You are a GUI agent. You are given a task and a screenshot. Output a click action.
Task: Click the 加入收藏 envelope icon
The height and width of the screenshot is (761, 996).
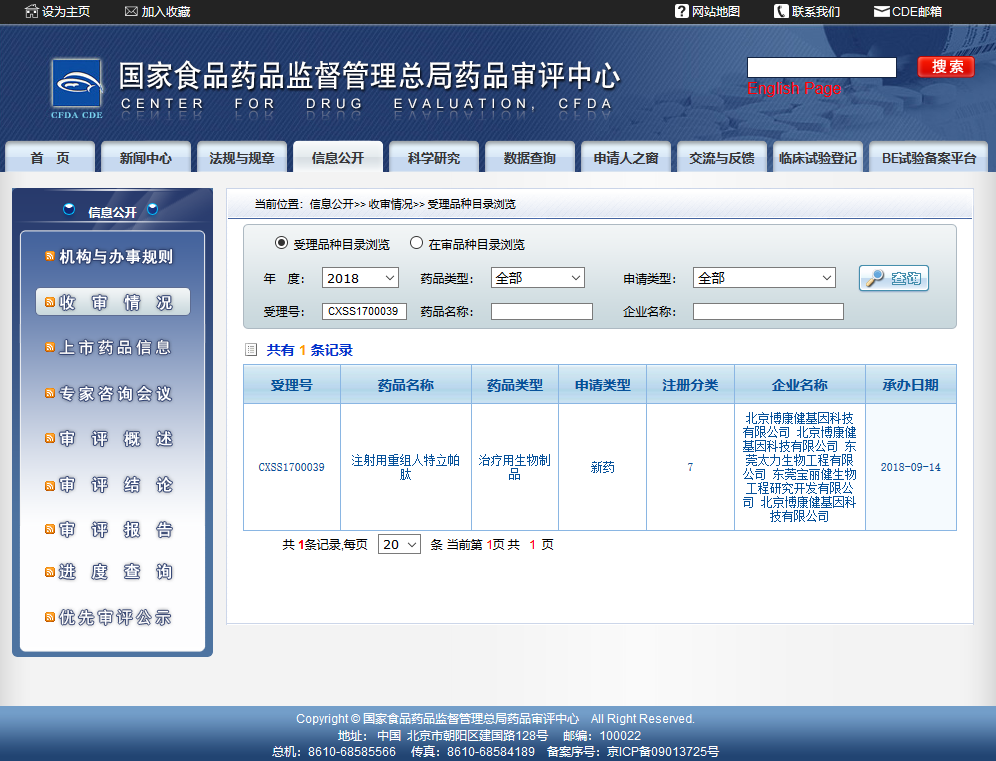click(x=131, y=11)
